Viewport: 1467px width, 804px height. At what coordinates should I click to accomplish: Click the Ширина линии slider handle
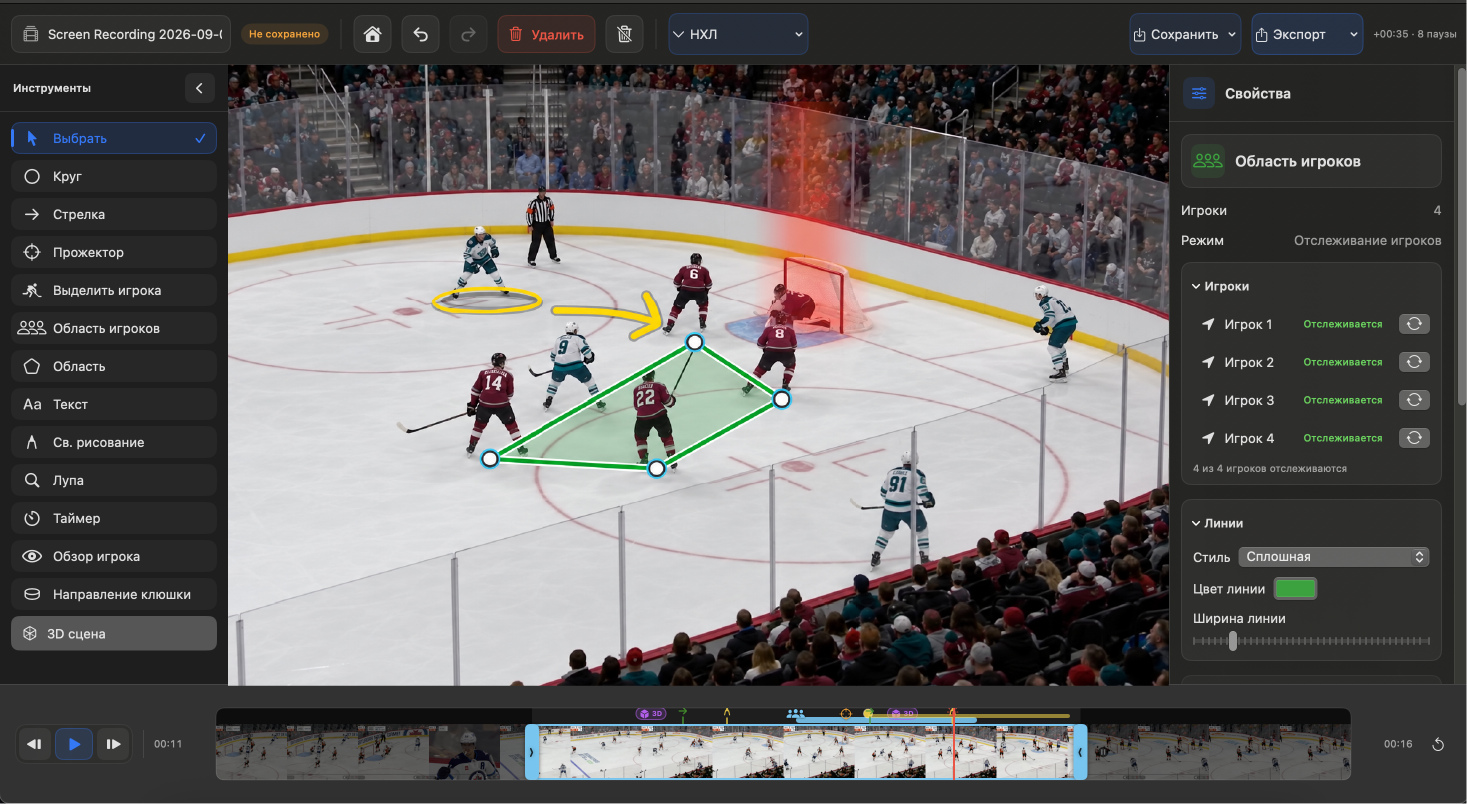point(1233,641)
